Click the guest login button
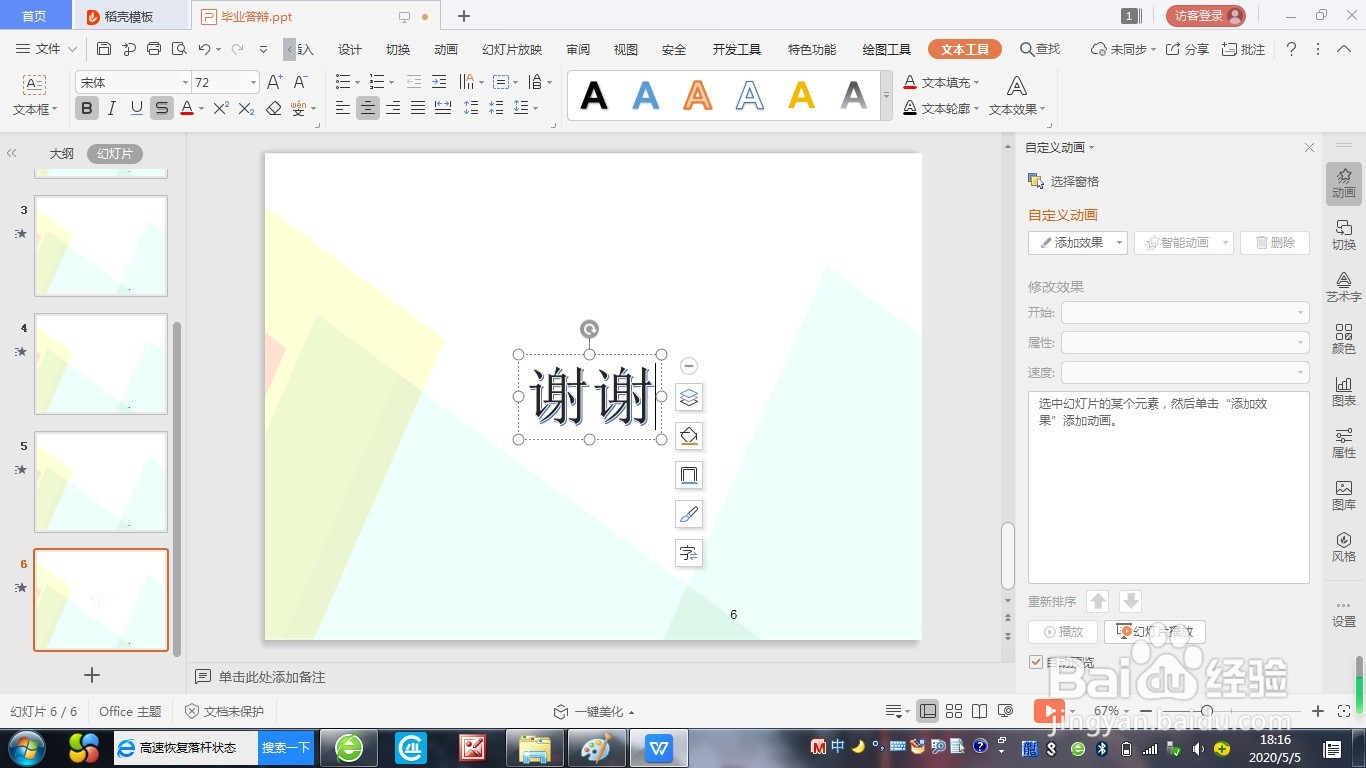 click(1206, 16)
